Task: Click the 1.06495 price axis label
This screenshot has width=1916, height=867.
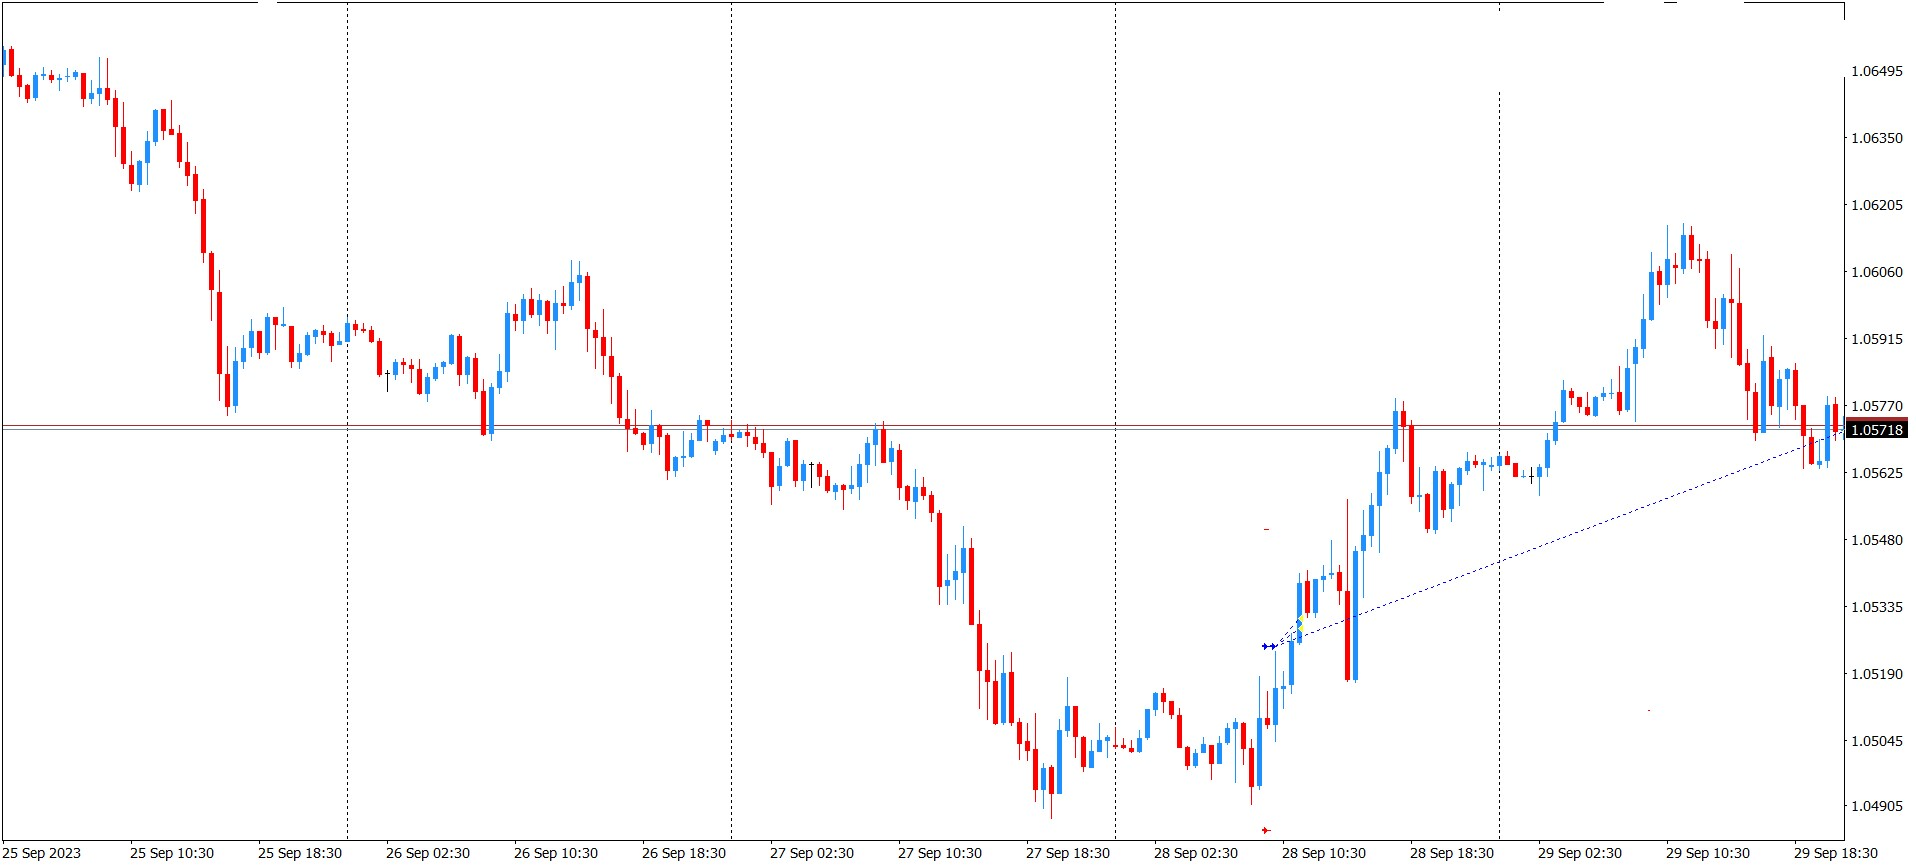Action: pyautogui.click(x=1877, y=71)
